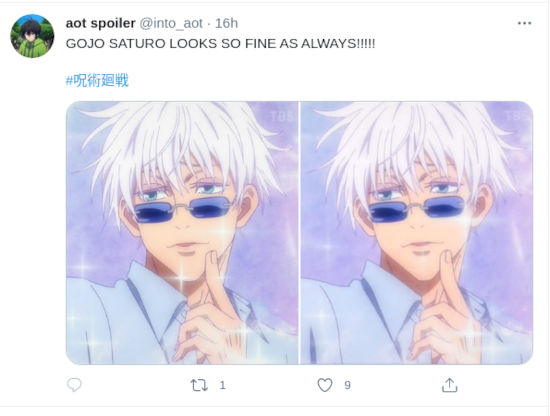Click the TBS watermark on left image
The width and height of the screenshot is (550, 416).
tap(282, 116)
